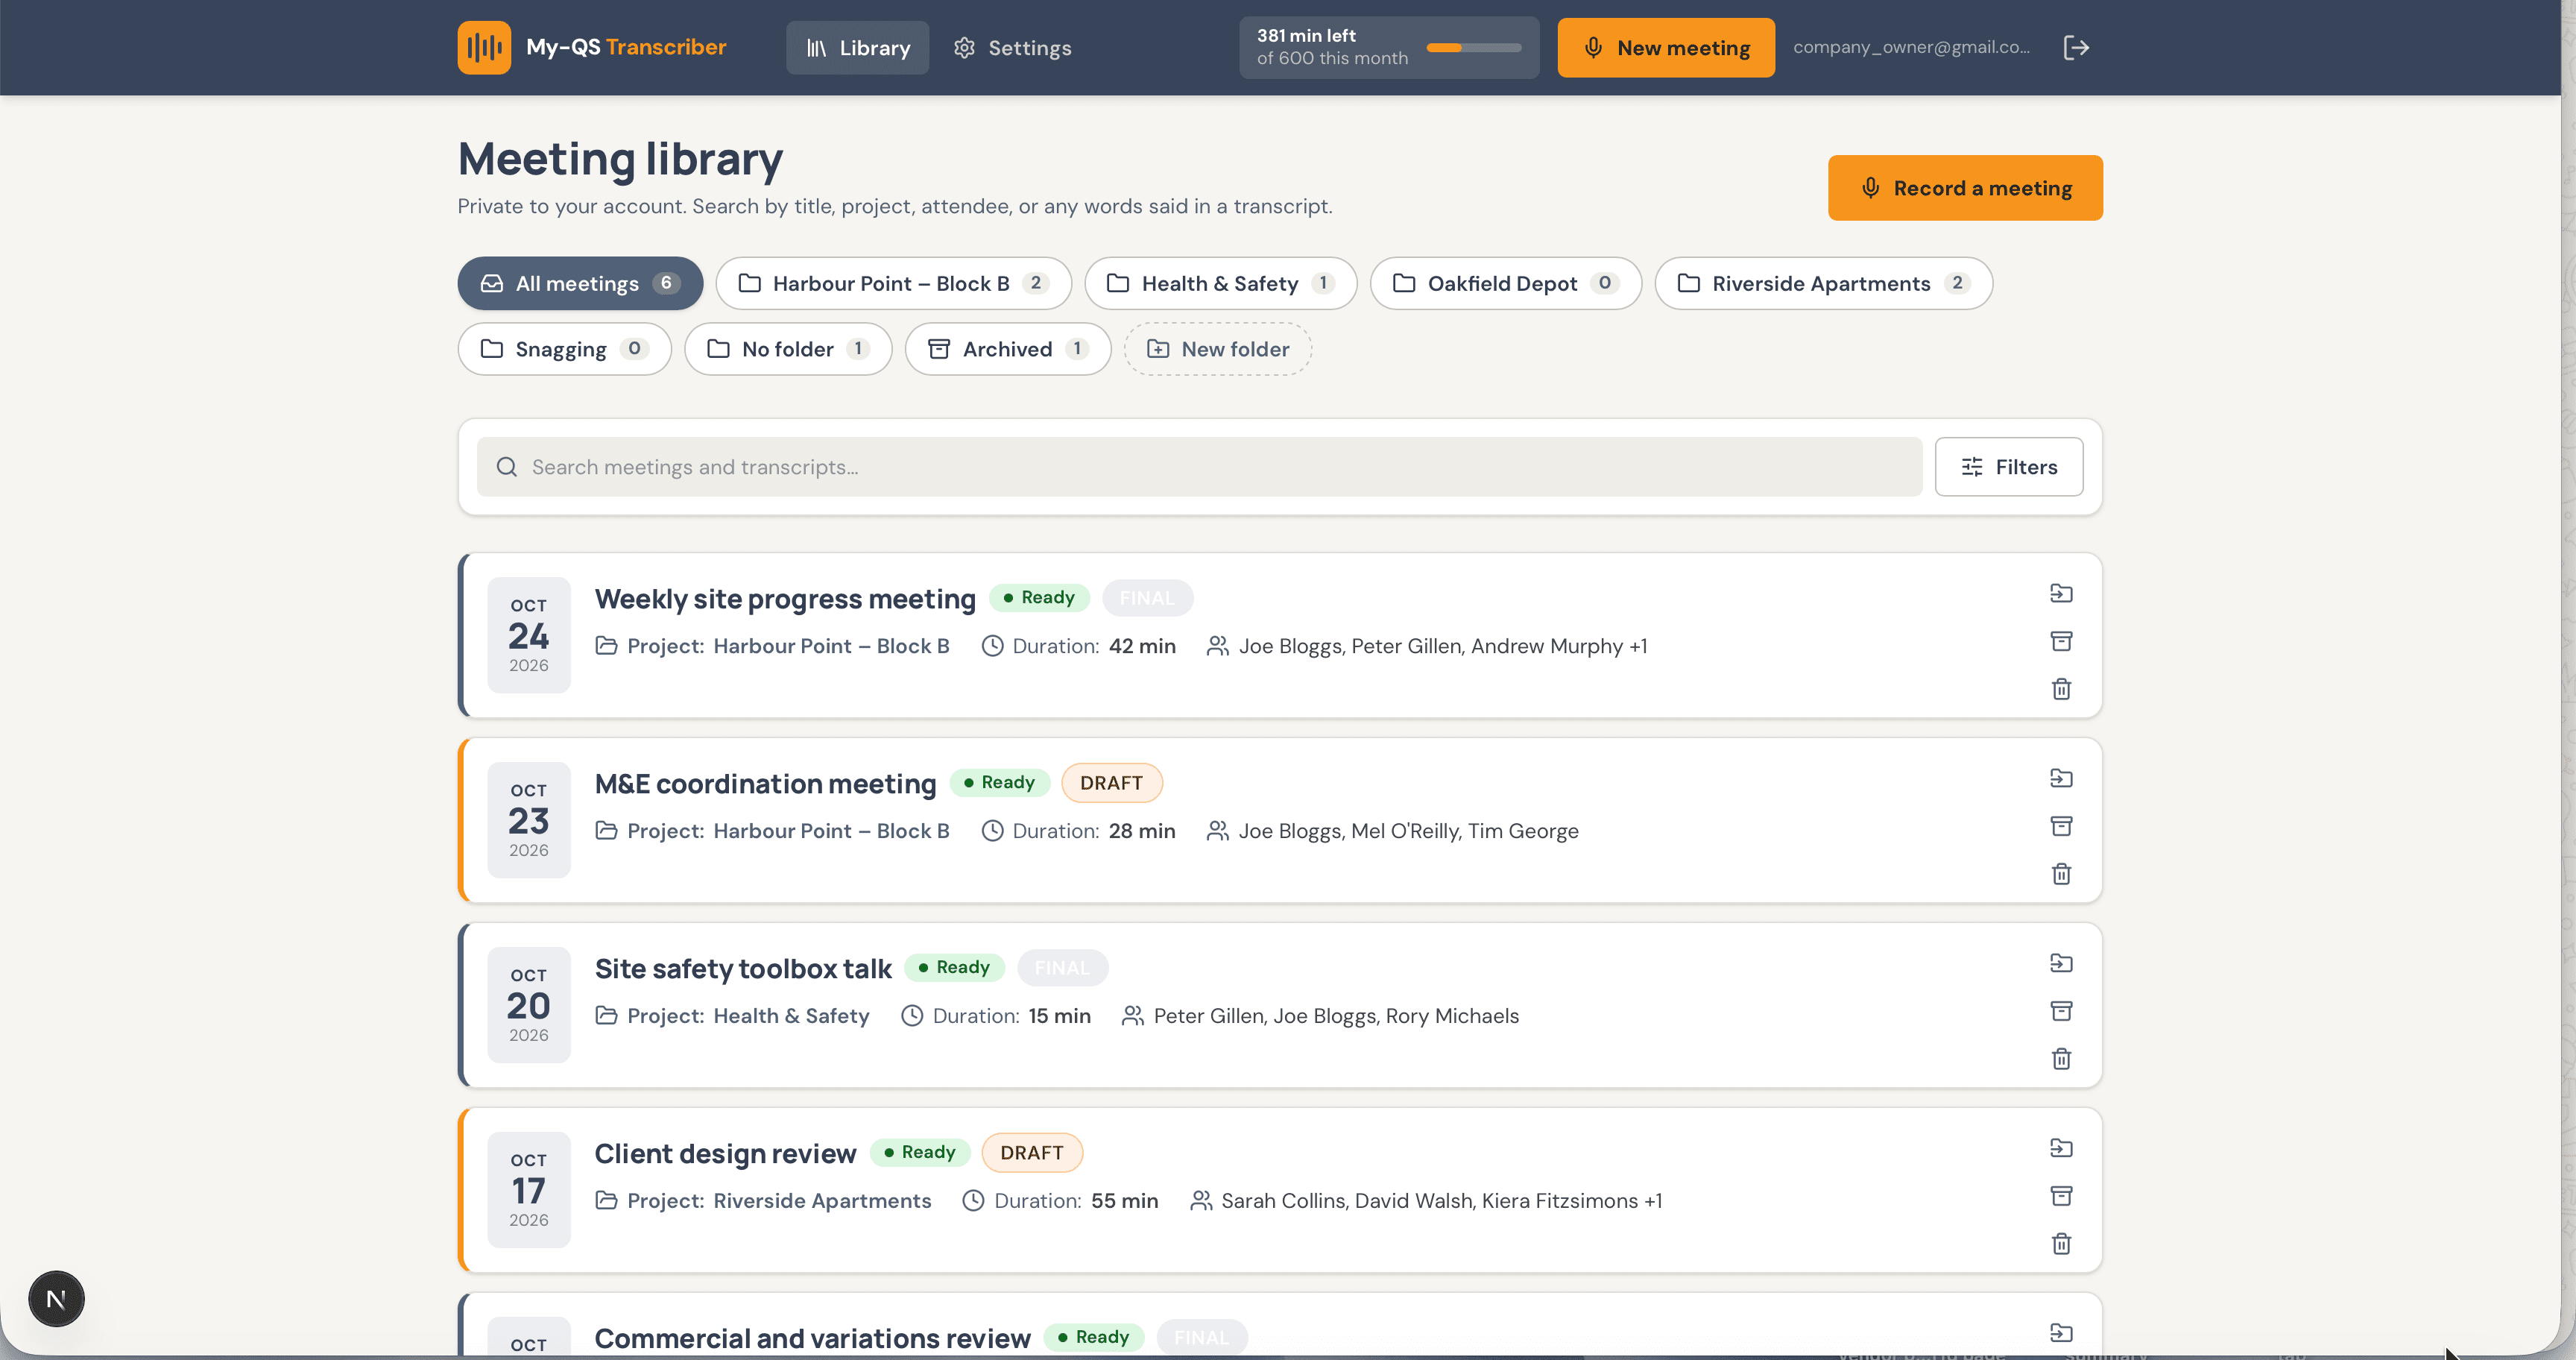The height and width of the screenshot is (1360, 2576).
Task: Open the Filters panel
Action: pos(2008,467)
